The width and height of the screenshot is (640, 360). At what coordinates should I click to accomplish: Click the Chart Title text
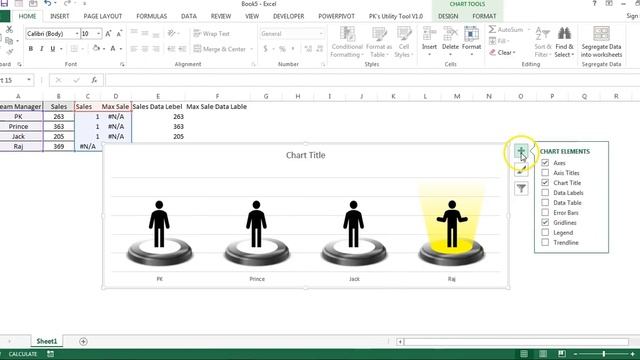[x=306, y=155]
